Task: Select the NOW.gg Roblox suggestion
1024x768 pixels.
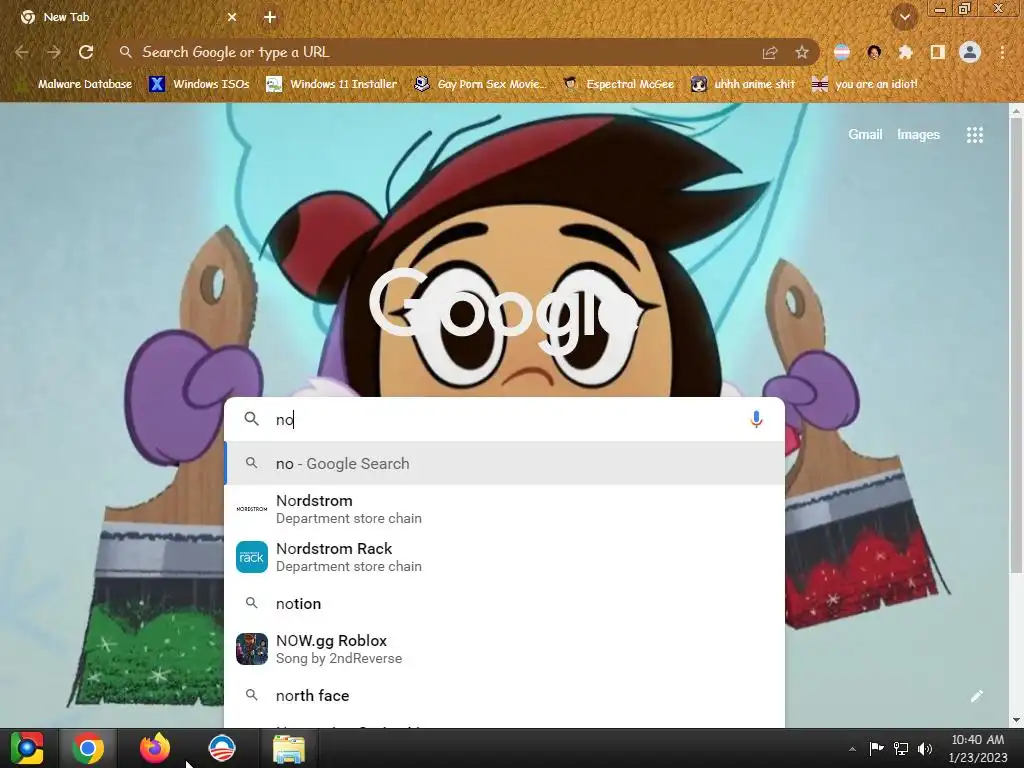Action: (504, 649)
